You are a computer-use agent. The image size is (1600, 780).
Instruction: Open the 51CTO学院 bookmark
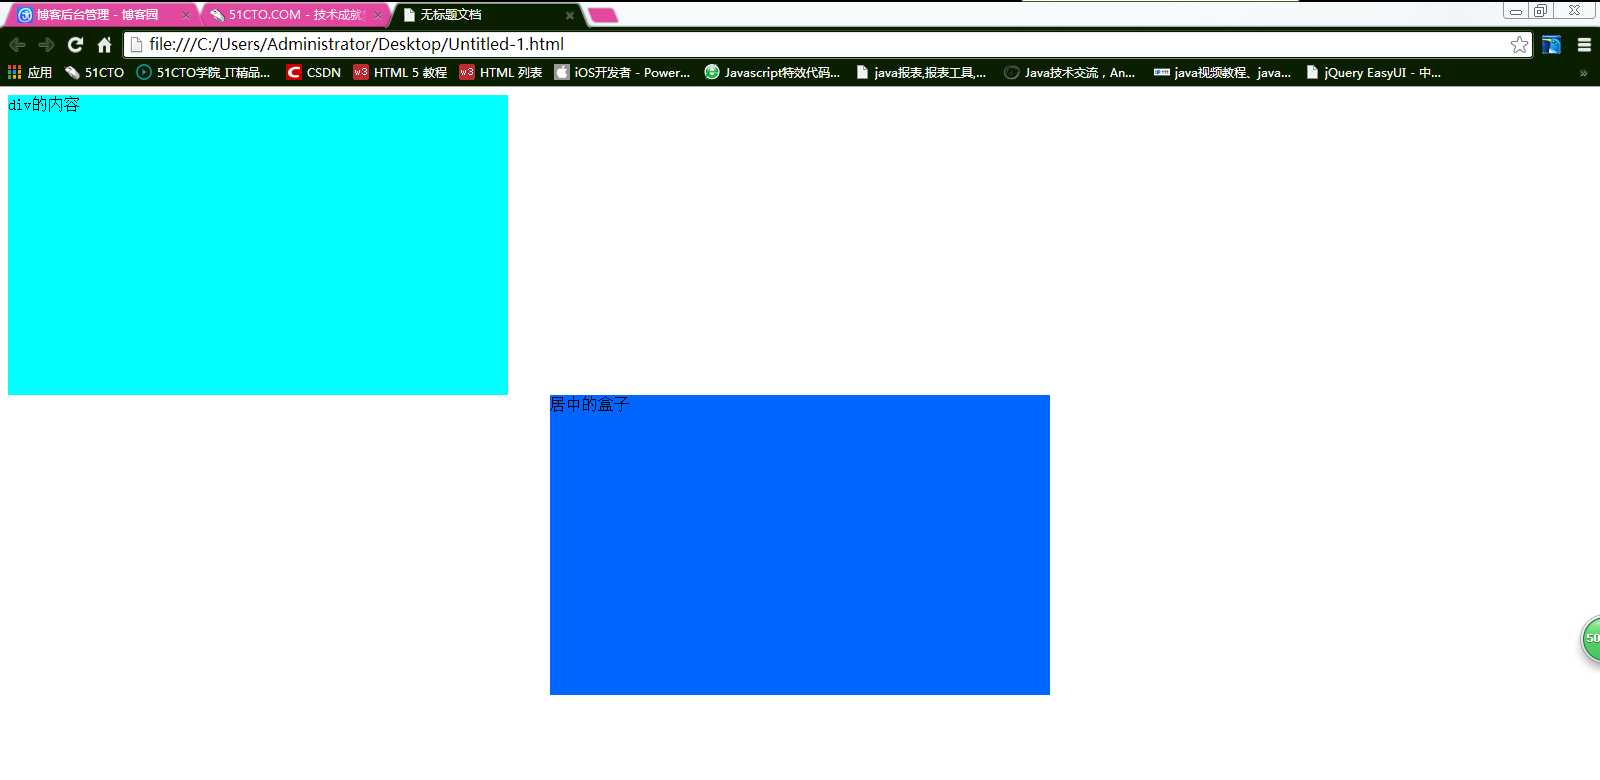coord(203,72)
